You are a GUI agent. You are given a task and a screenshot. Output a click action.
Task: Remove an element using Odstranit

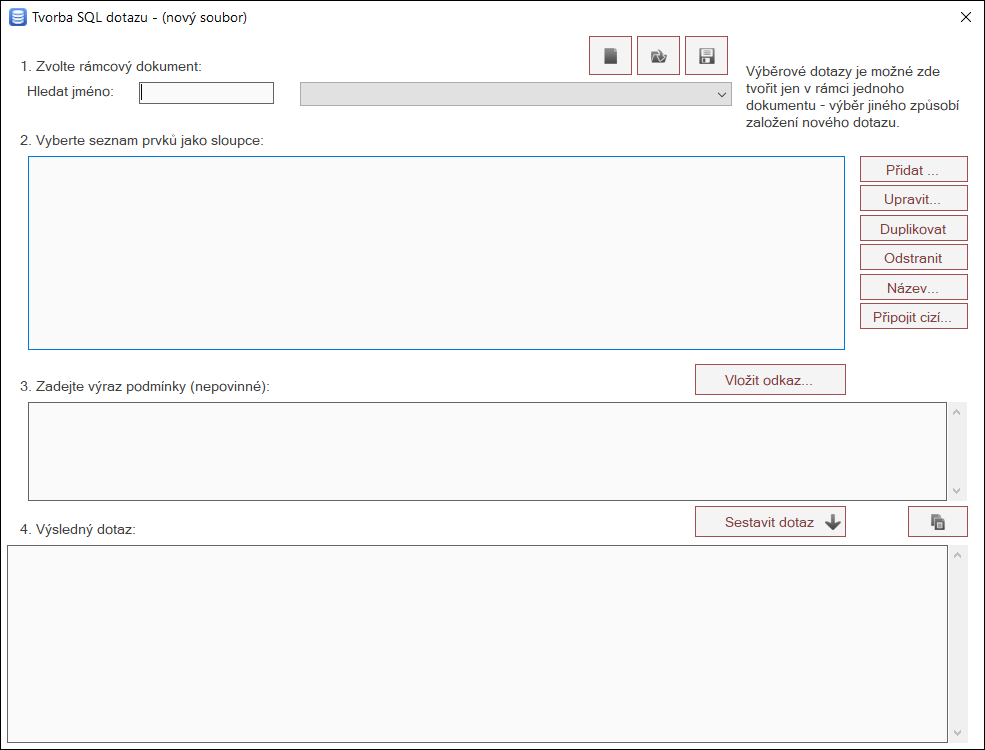pyautogui.click(x=913, y=257)
